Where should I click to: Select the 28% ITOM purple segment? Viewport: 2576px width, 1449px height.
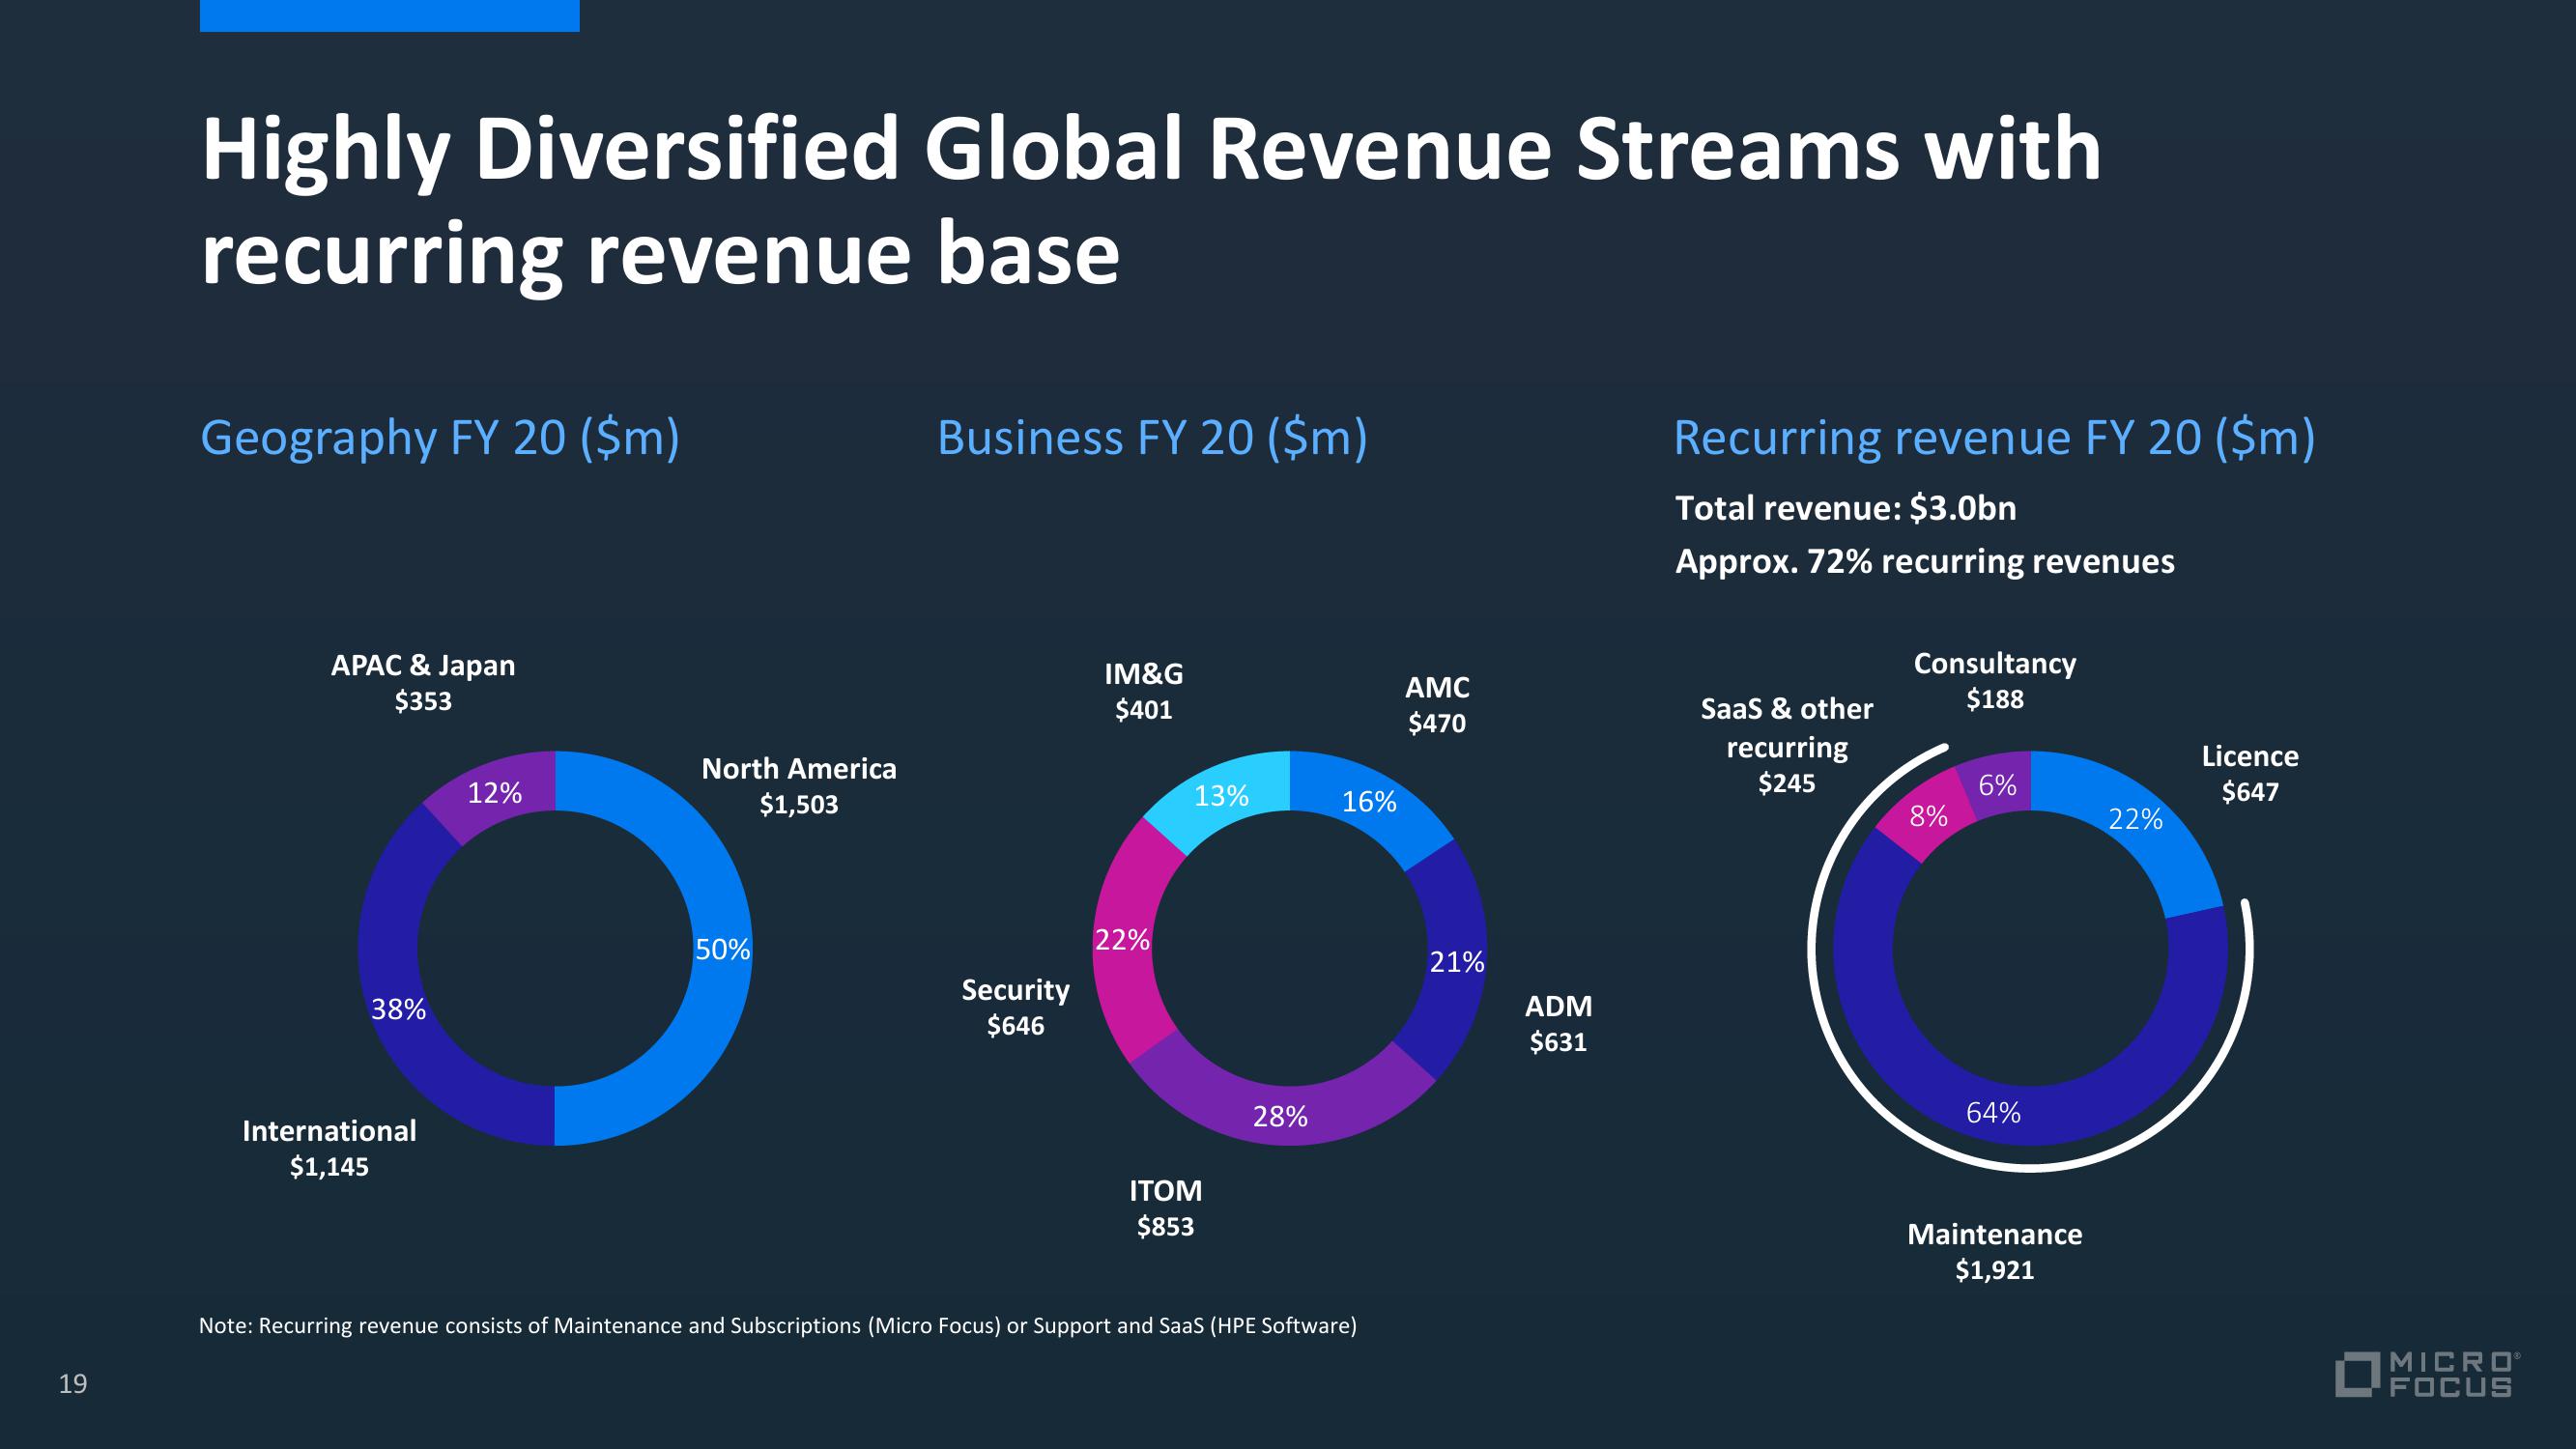point(1281,1115)
